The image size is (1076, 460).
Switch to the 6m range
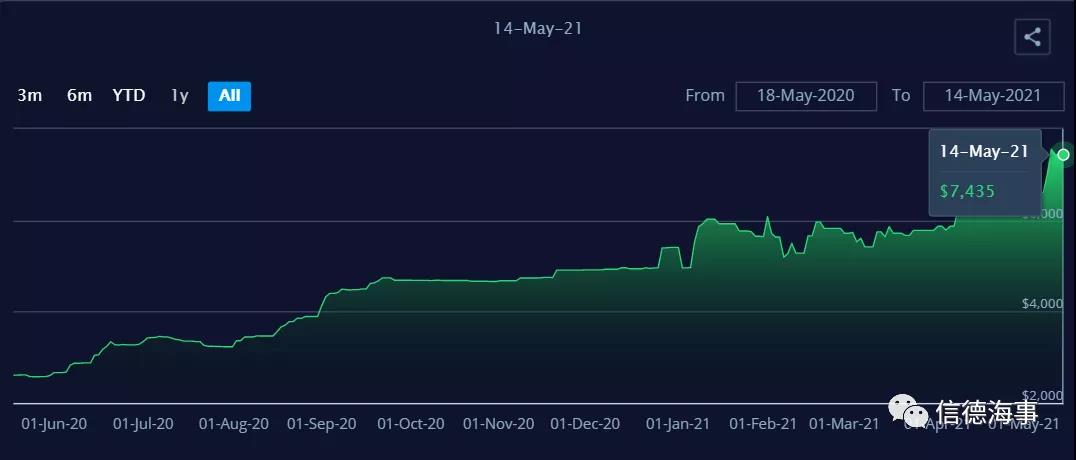pos(79,96)
